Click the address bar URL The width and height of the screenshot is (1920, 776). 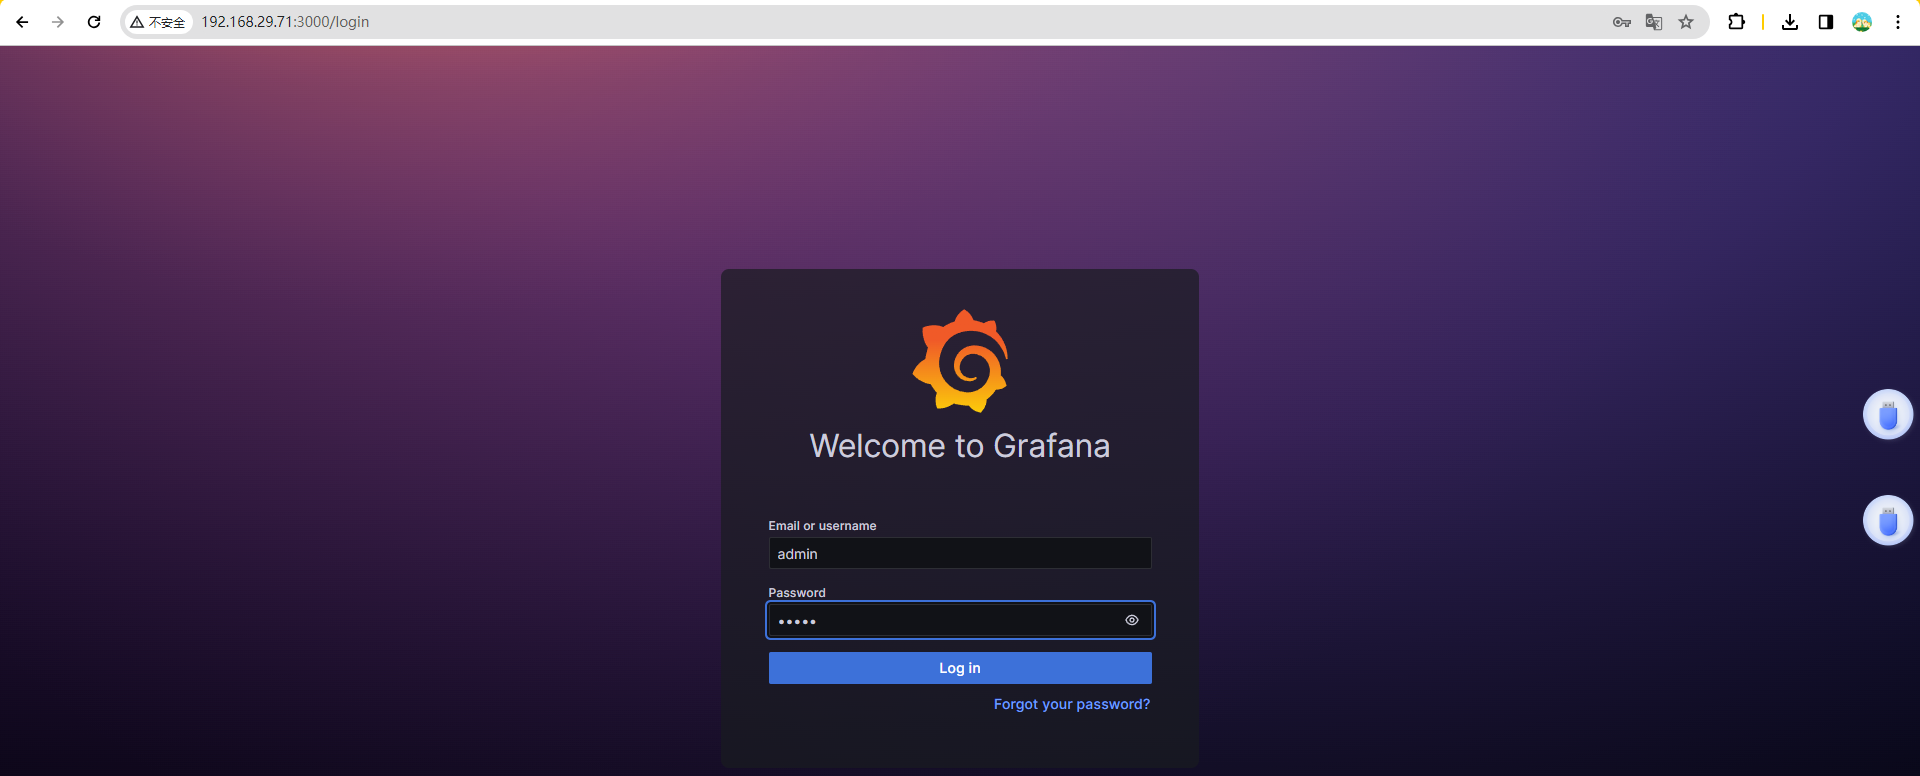click(x=285, y=22)
